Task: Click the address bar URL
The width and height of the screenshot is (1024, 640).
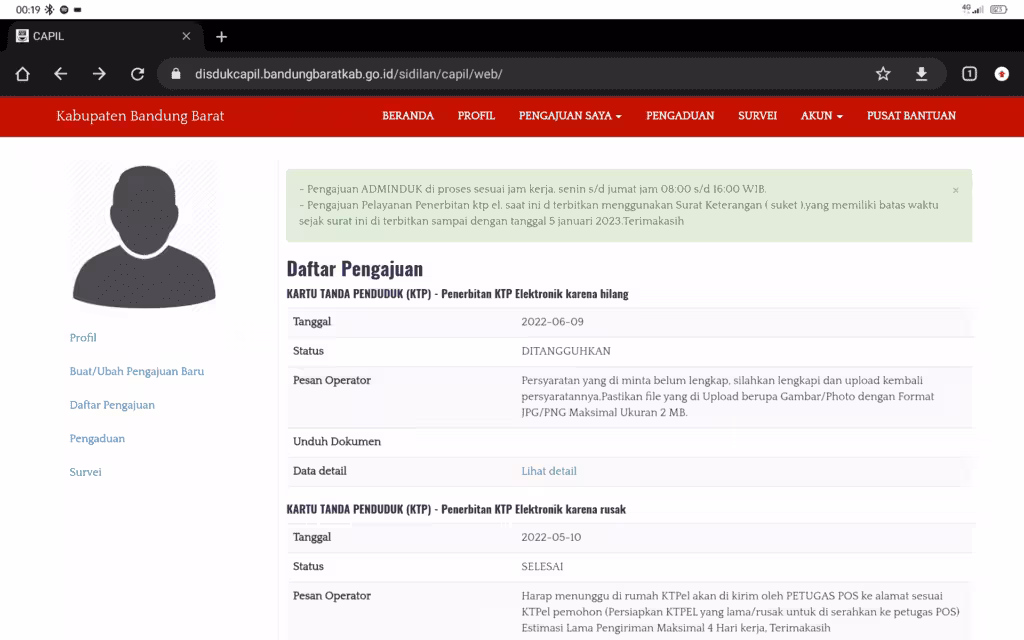Action: coord(348,74)
